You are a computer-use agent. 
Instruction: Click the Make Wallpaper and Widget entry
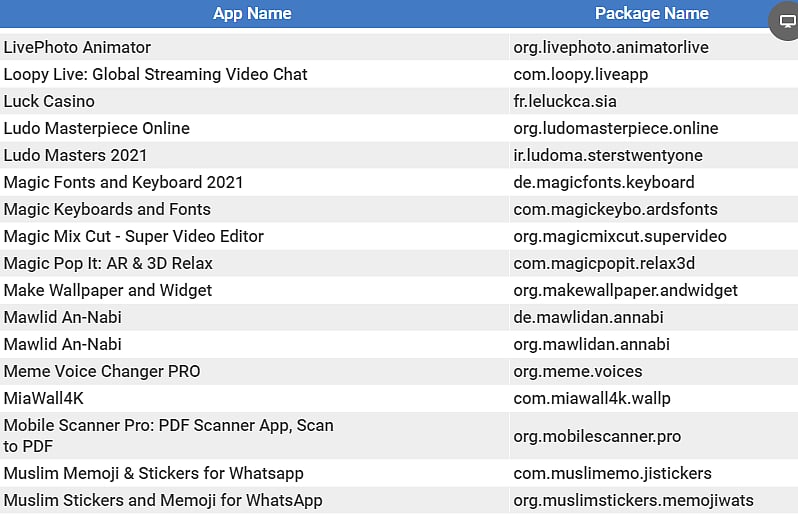(108, 290)
